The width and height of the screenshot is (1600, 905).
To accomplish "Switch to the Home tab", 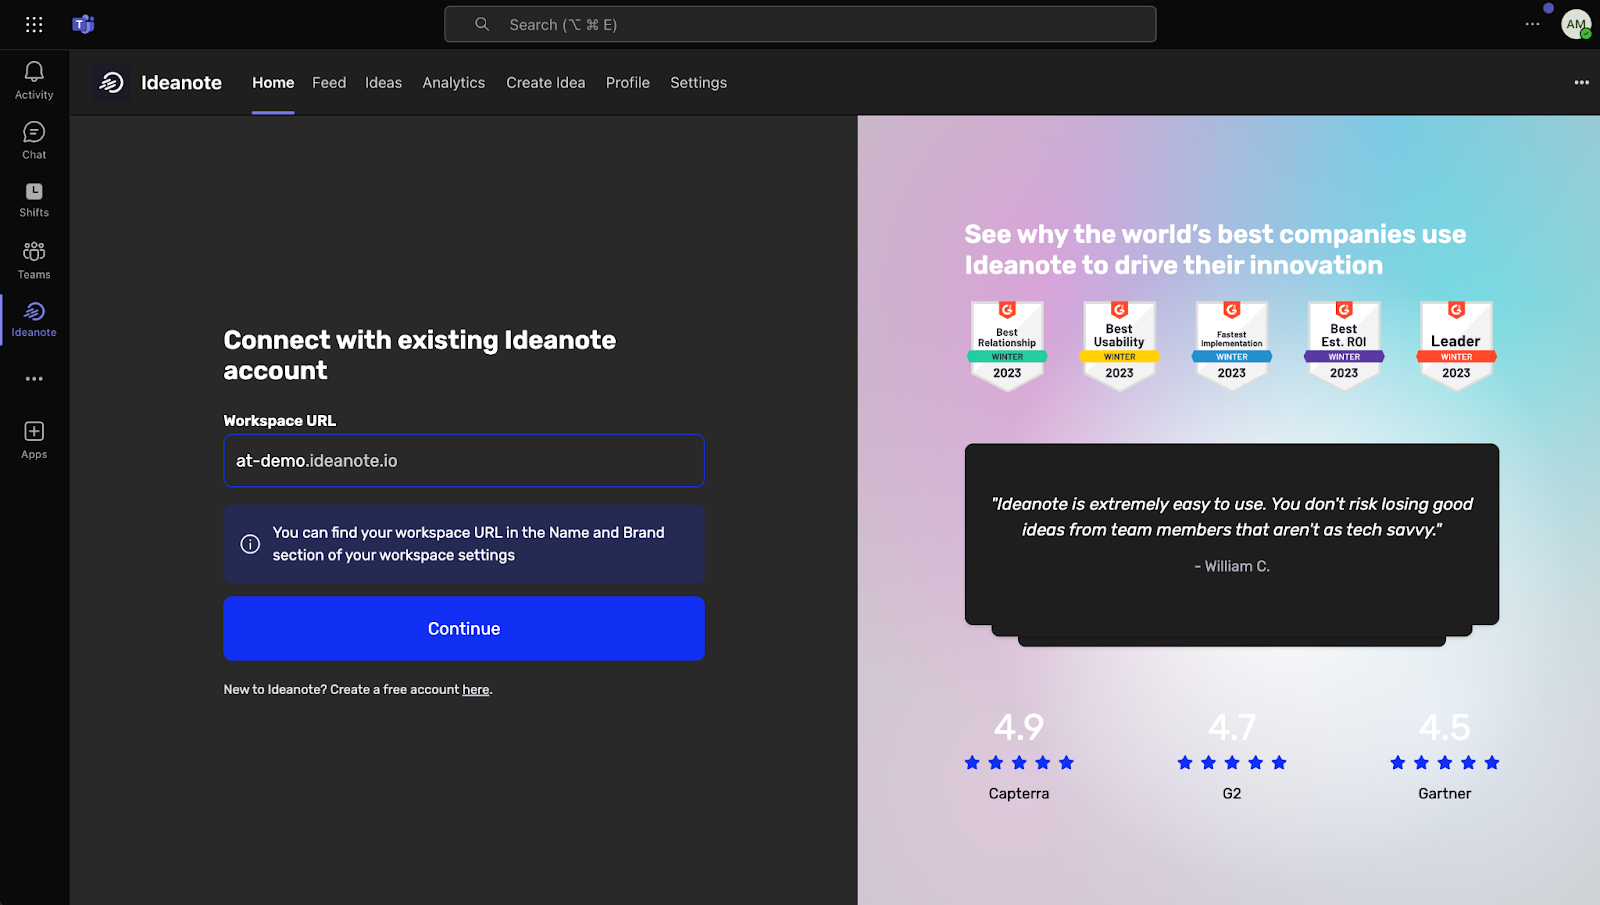I will coord(273,83).
